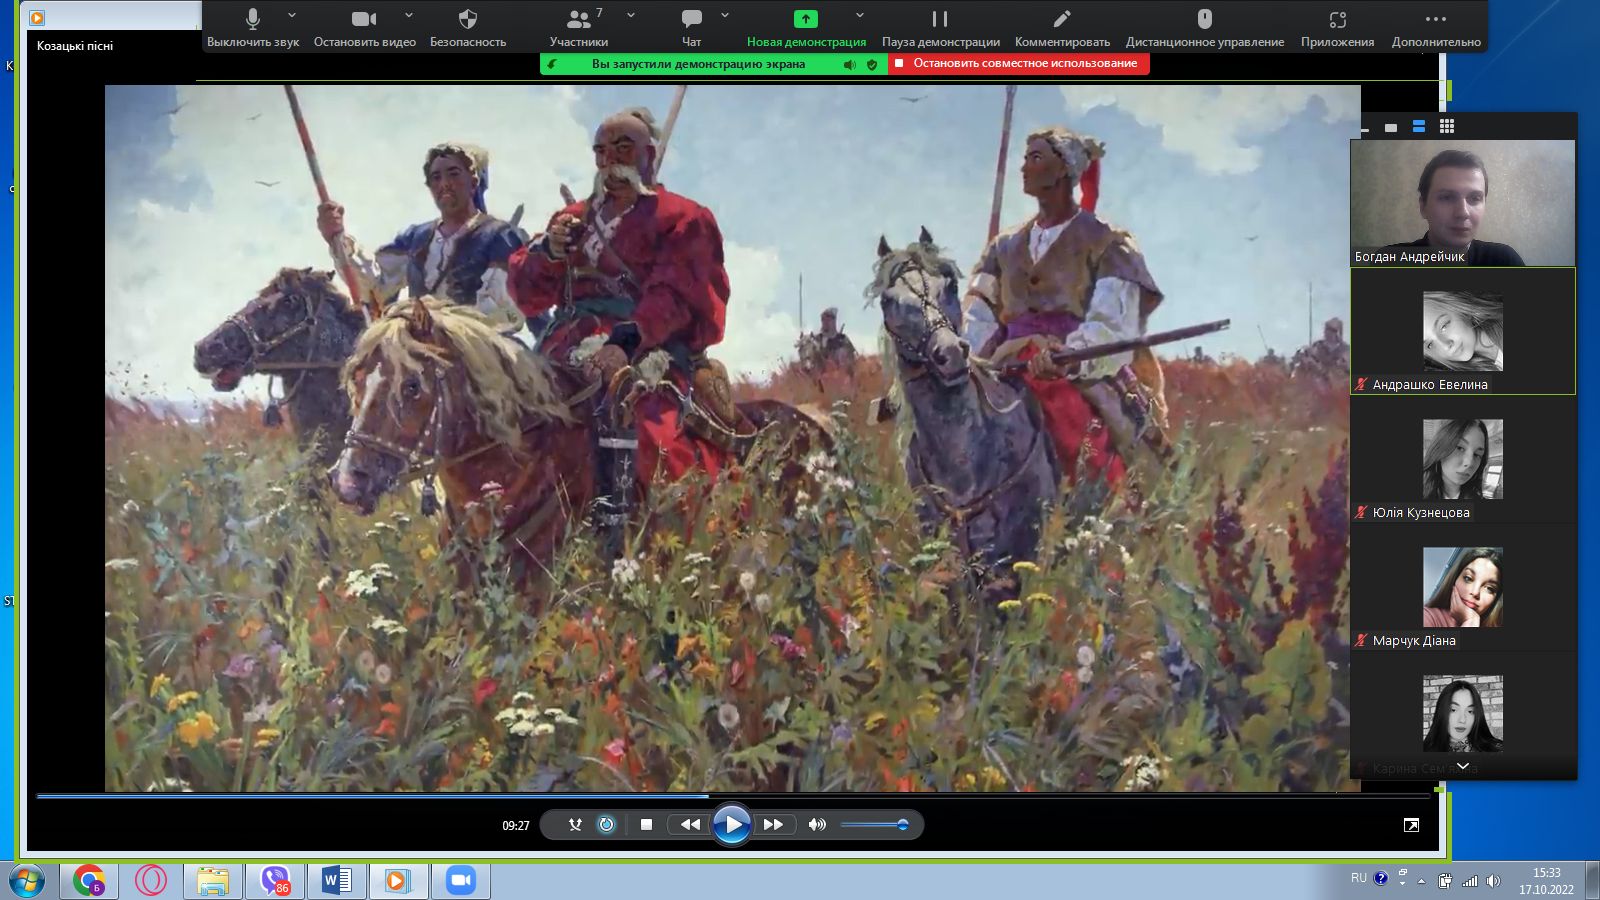Toggle repeat in media player
This screenshot has height=900, width=1600.
(x=606, y=825)
